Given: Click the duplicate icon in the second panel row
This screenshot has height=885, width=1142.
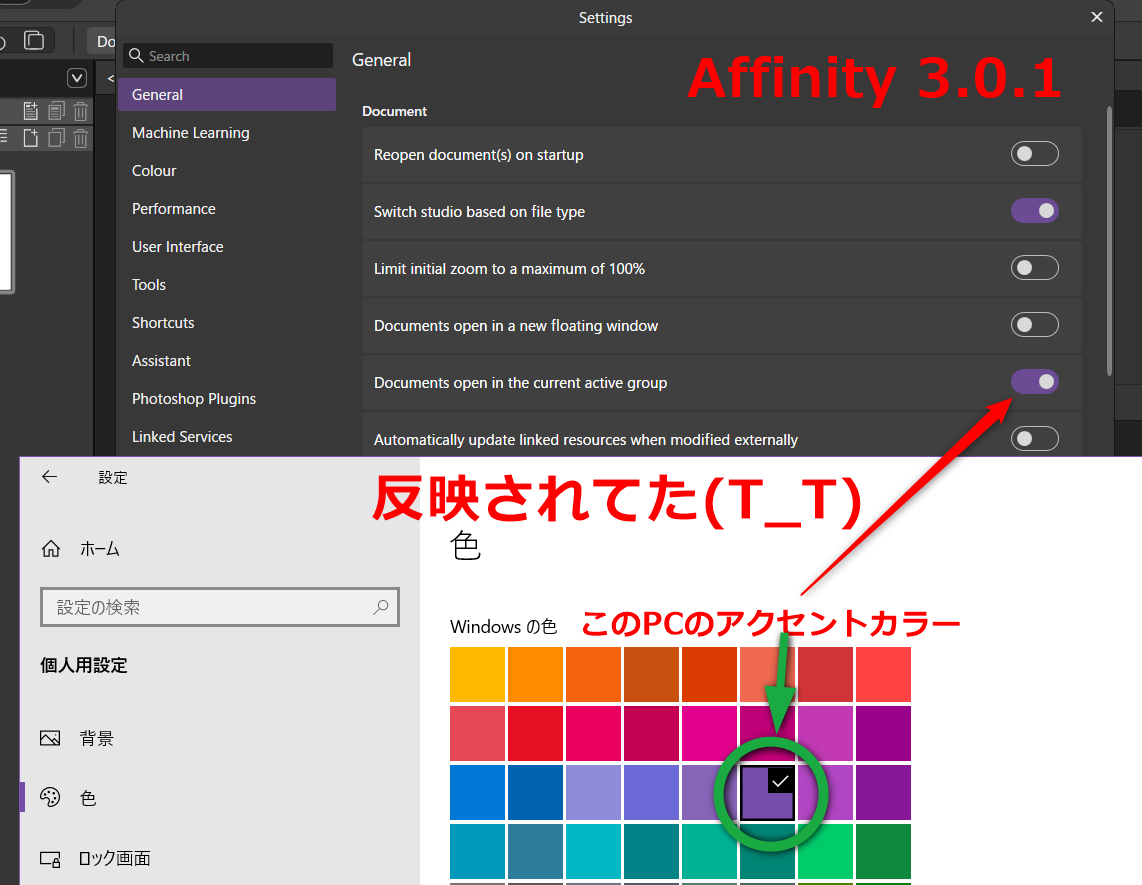Looking at the screenshot, I should point(56,137).
